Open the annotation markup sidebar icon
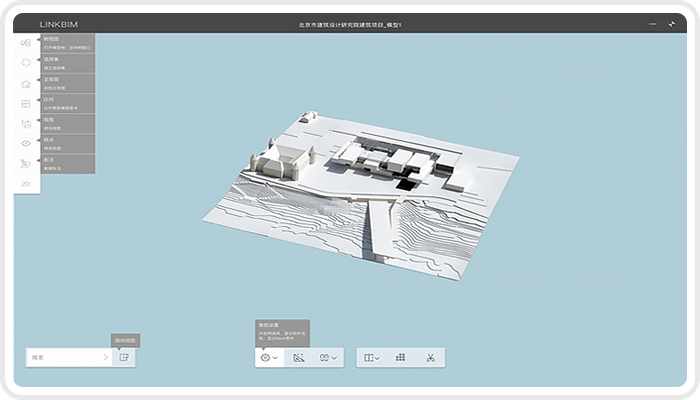 [x=26, y=164]
